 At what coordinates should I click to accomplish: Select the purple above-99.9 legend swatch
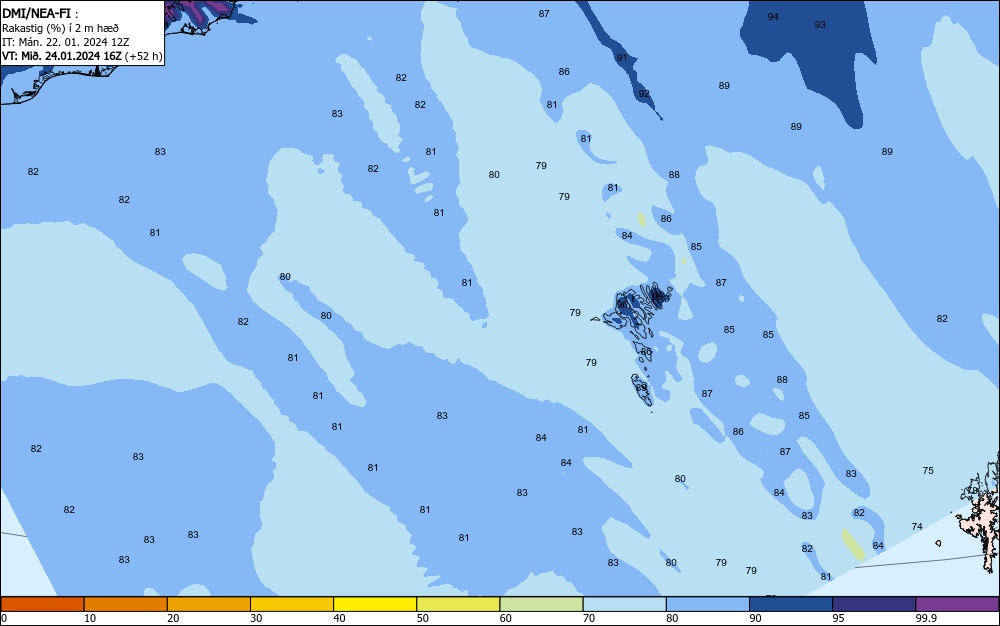(957, 604)
